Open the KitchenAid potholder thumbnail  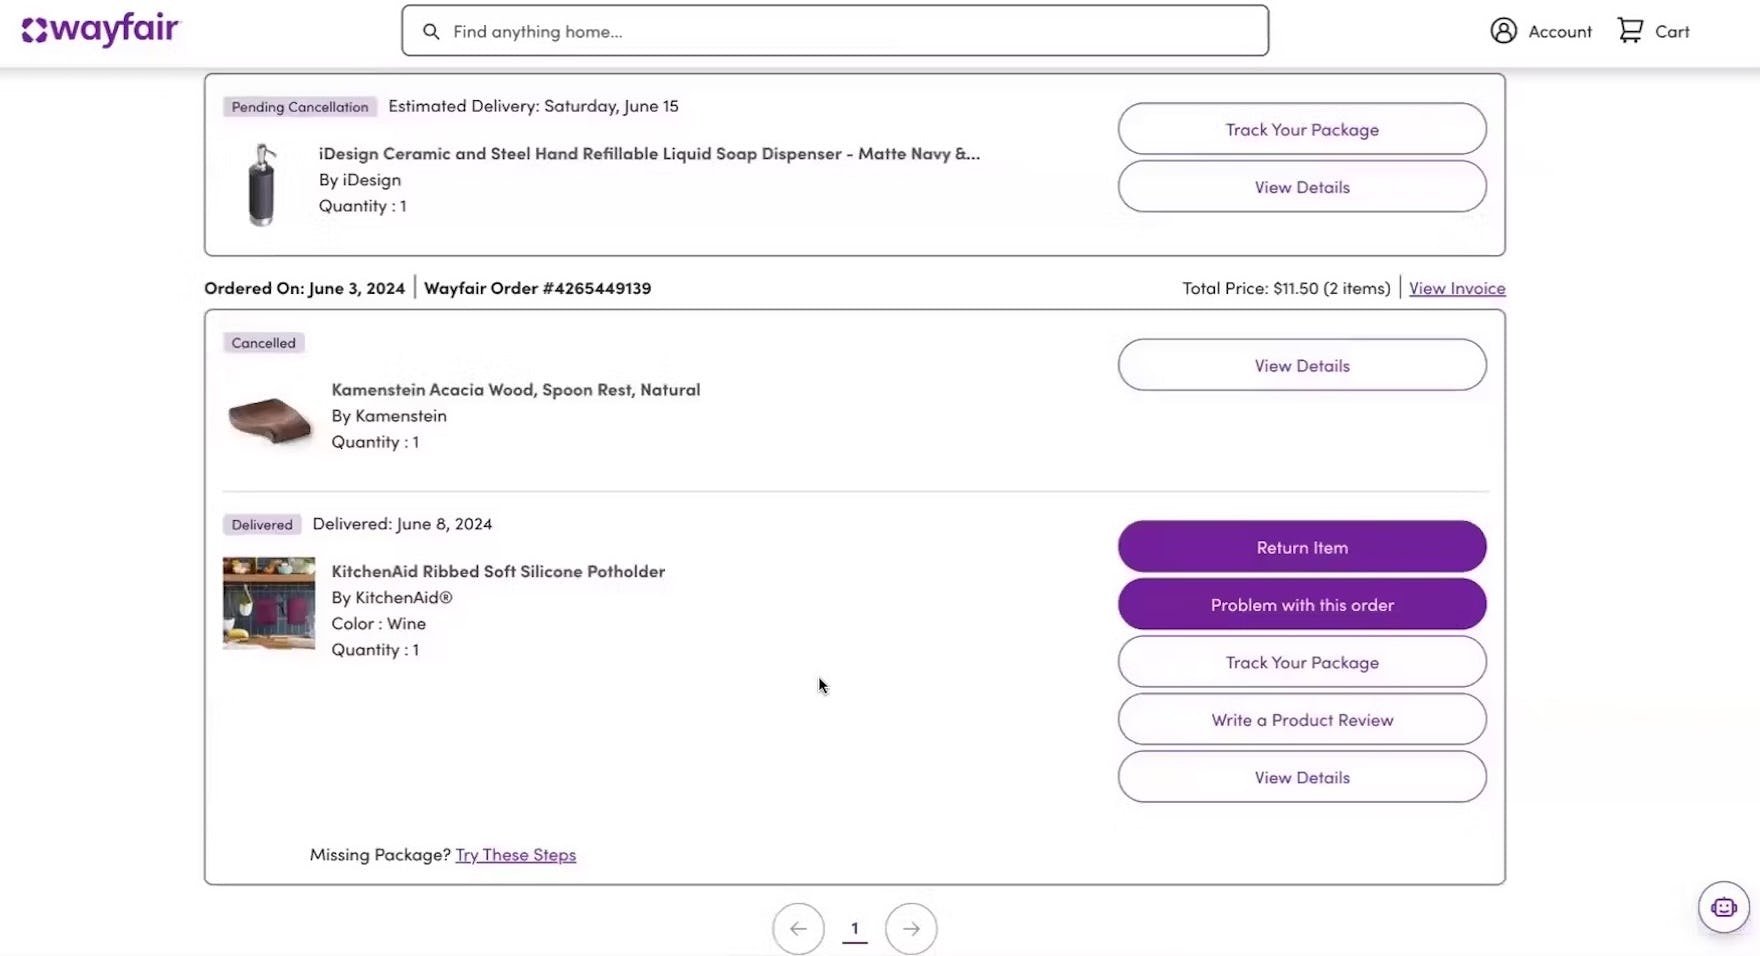click(x=268, y=603)
